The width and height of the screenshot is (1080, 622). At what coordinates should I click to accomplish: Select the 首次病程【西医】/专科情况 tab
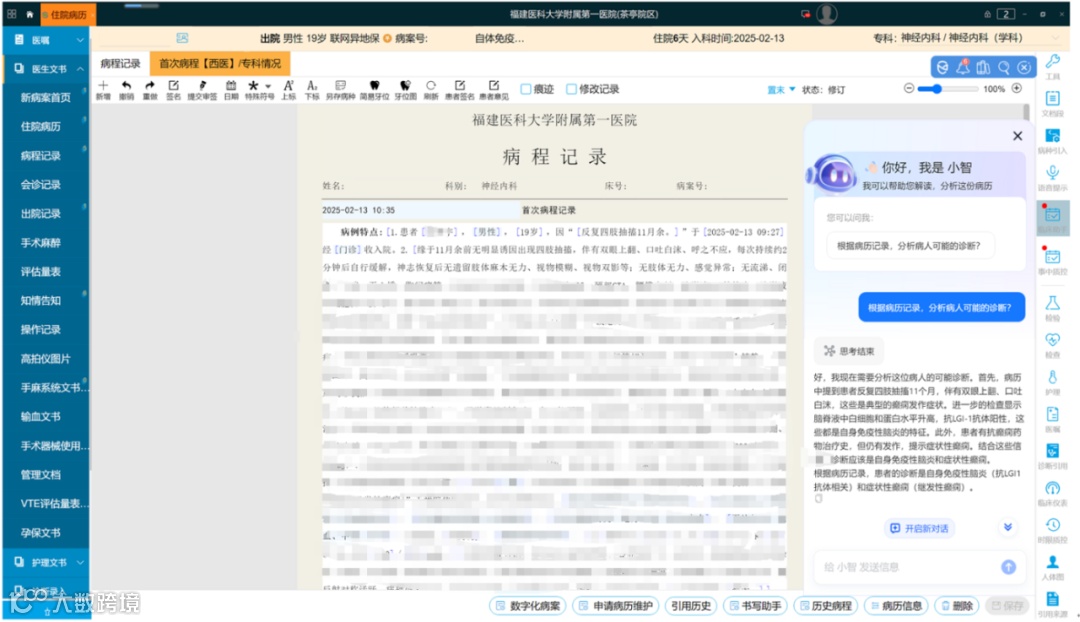point(220,63)
